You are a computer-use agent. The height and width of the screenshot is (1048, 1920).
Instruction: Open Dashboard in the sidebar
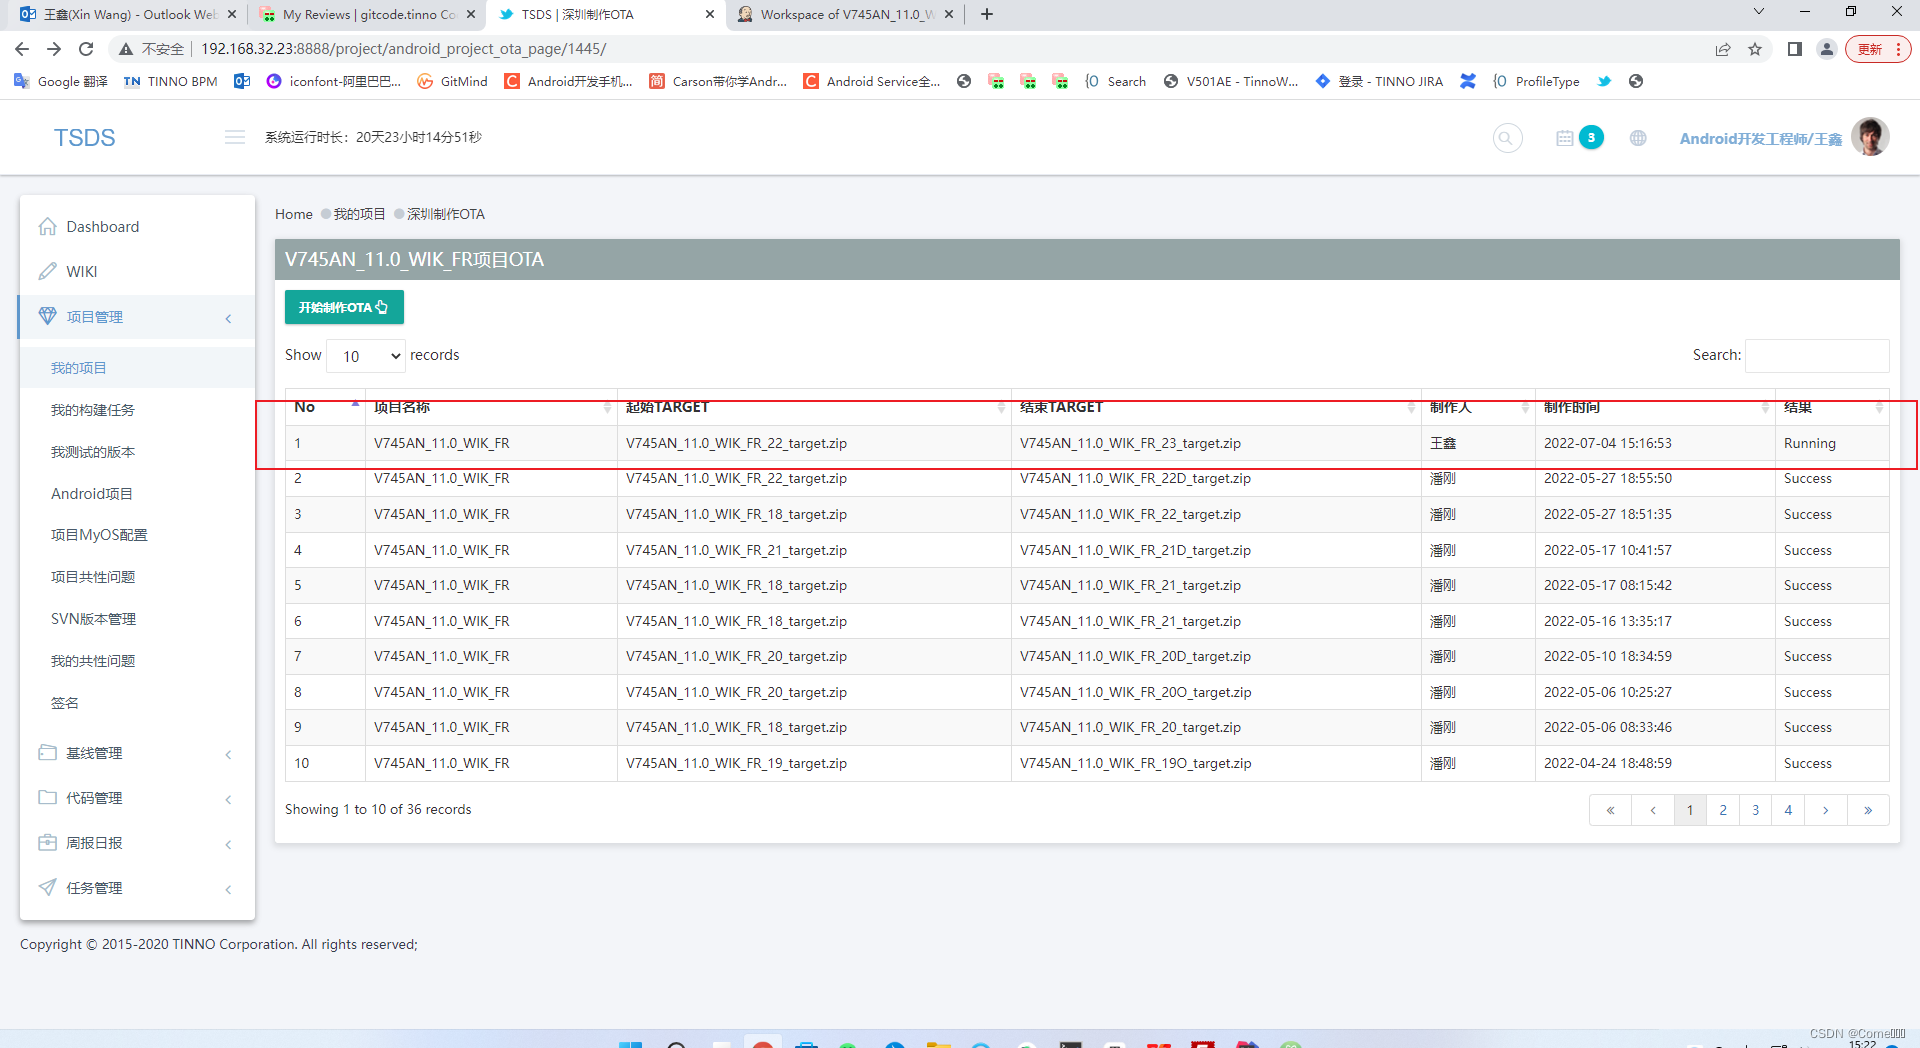pos(137,227)
